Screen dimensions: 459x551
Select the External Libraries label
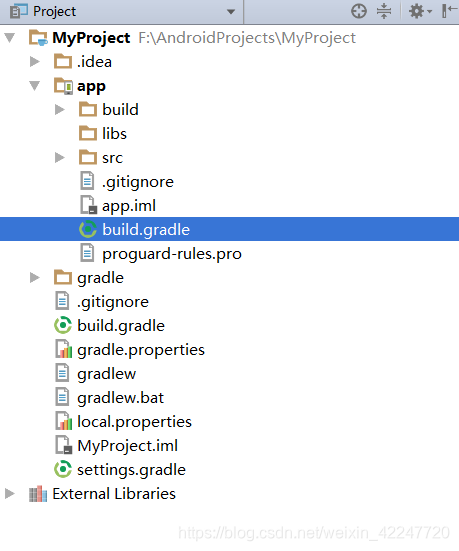click(x=114, y=494)
